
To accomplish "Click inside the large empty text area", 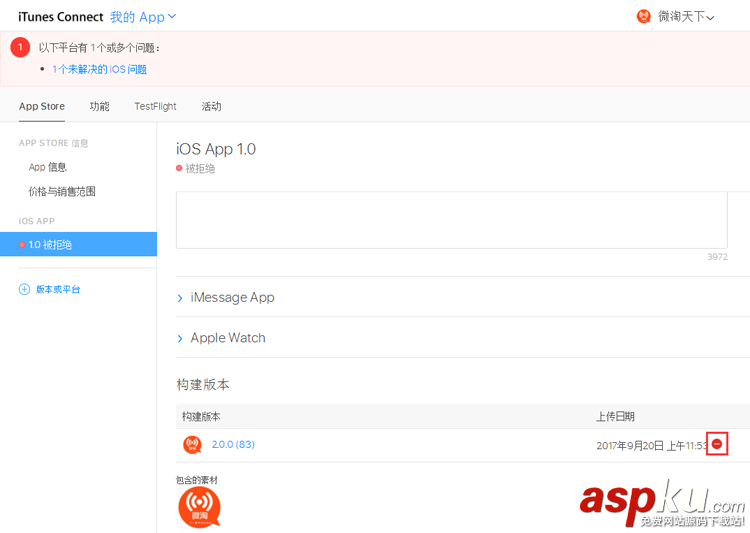I will (452, 220).
